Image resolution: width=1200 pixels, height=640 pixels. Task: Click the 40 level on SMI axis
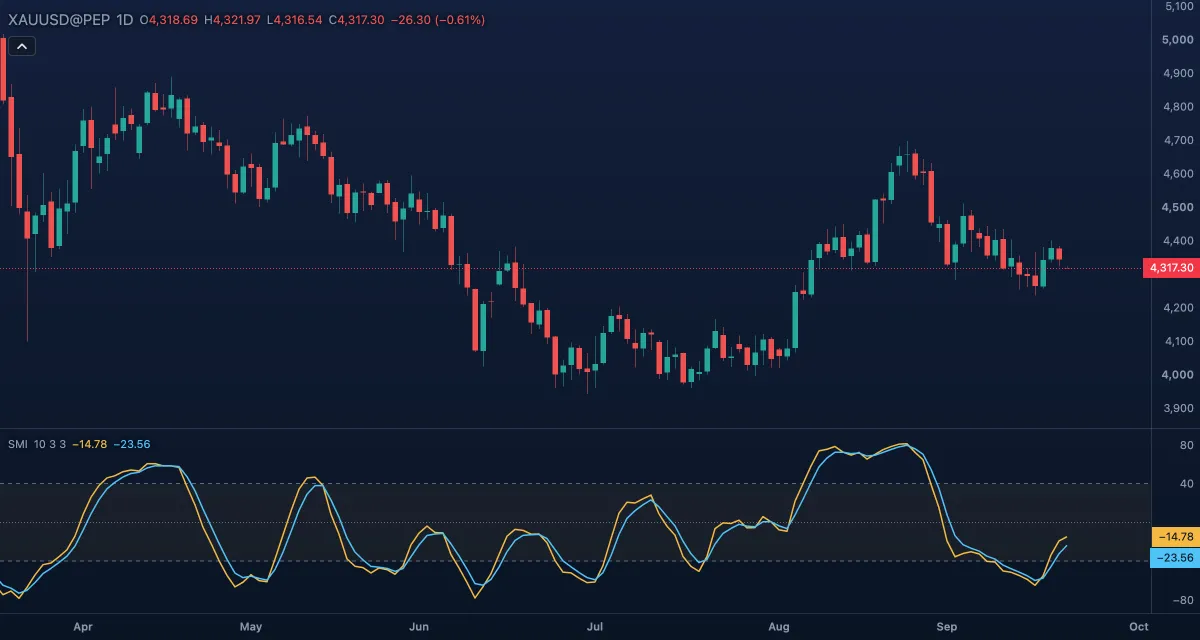(1185, 484)
